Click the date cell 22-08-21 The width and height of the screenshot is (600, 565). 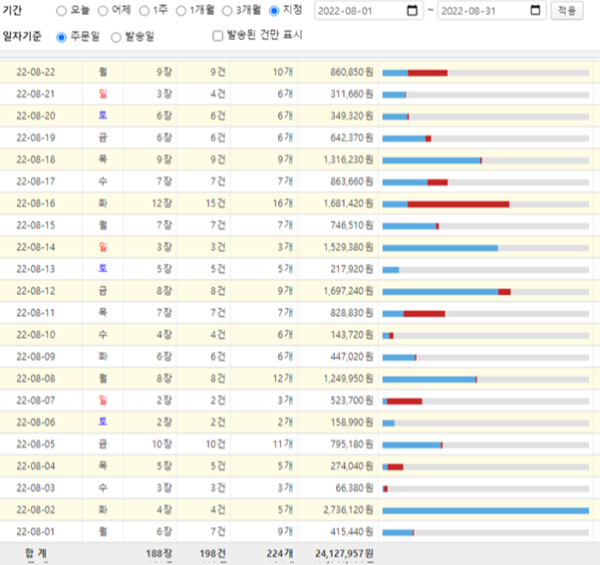(36, 94)
